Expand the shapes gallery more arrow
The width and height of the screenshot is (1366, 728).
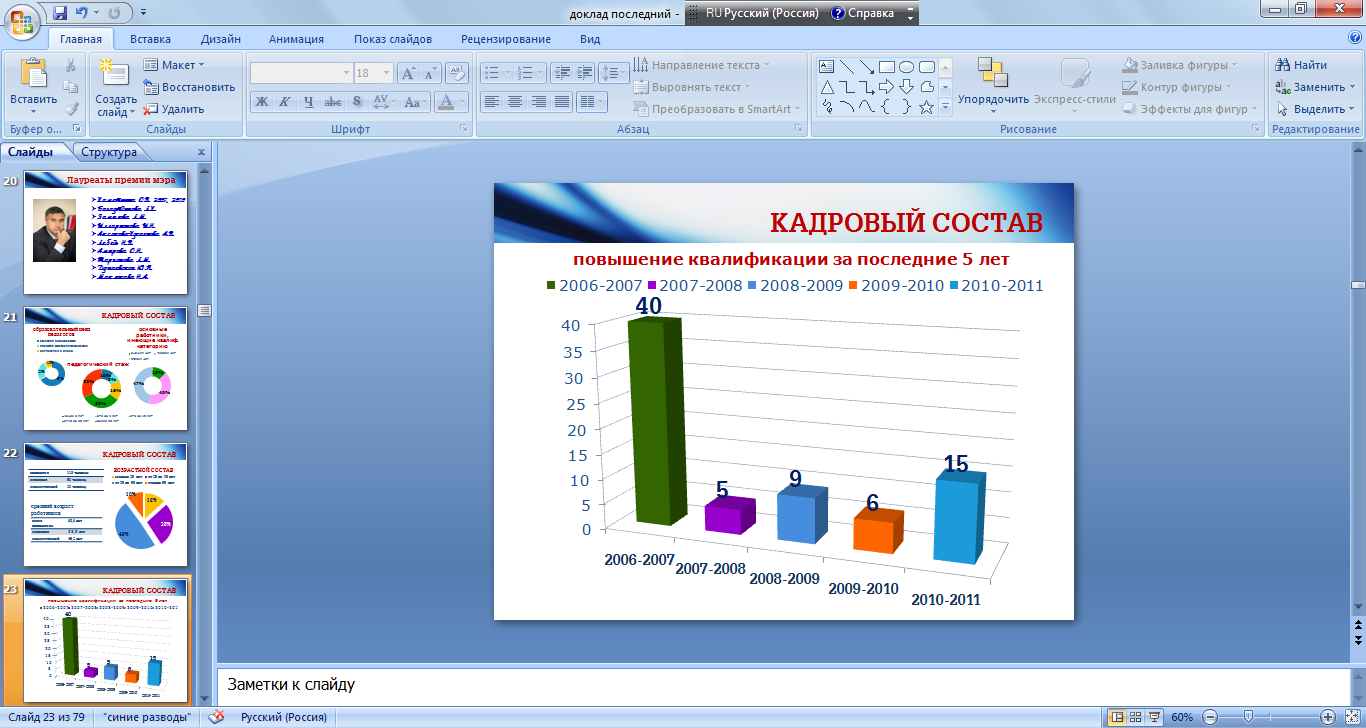(x=945, y=107)
